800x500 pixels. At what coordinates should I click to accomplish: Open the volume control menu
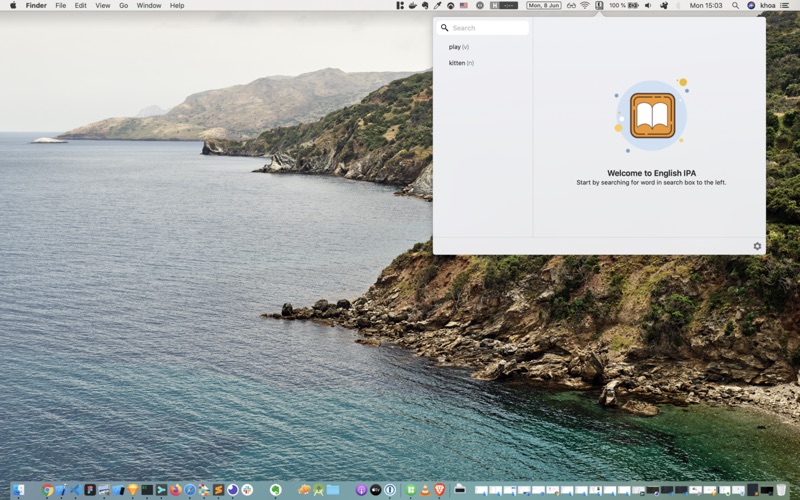pos(648,6)
